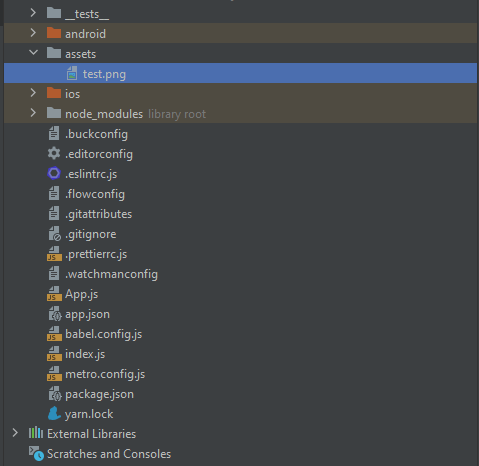The image size is (479, 466).
Task: Collapse the assets folder
Action: 33,52
